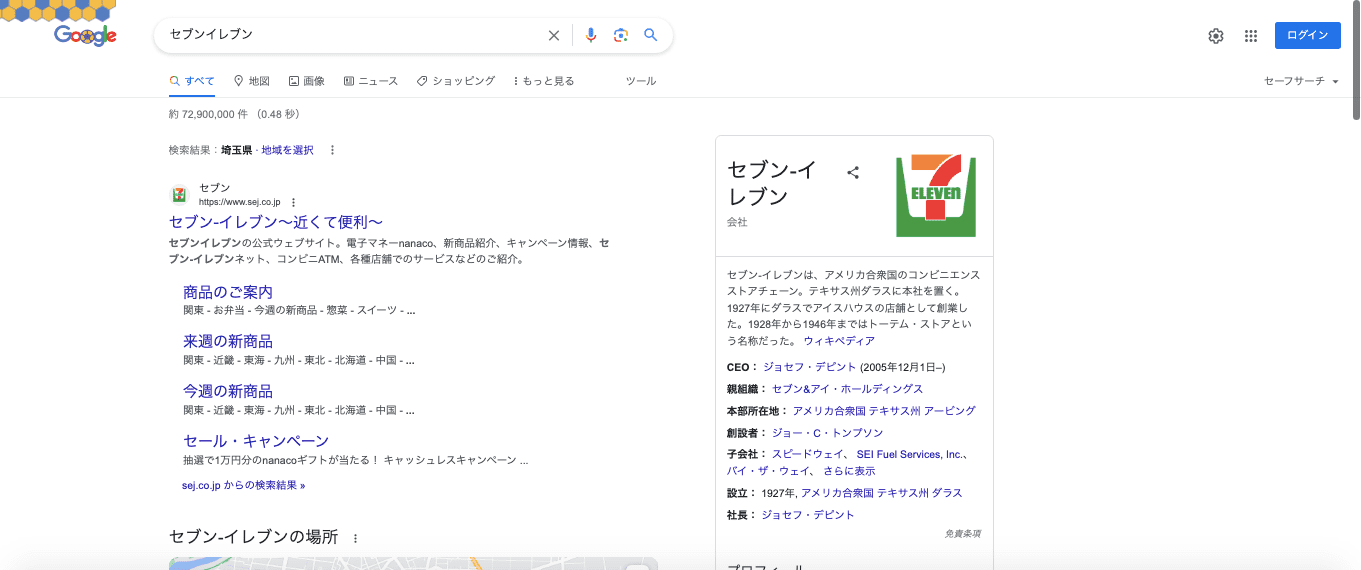Click the https://www.sej.co.jp URL text
Screen dimensions: 1361x570
(240, 202)
